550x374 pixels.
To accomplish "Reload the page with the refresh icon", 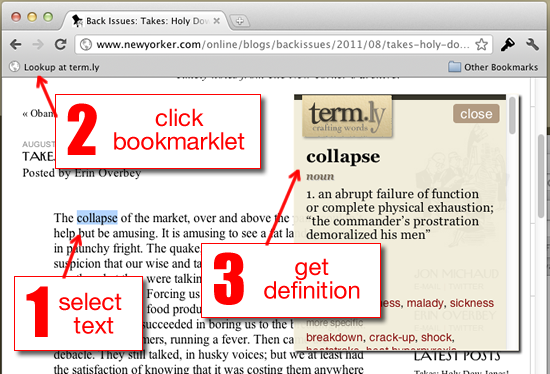I will click(x=61, y=44).
